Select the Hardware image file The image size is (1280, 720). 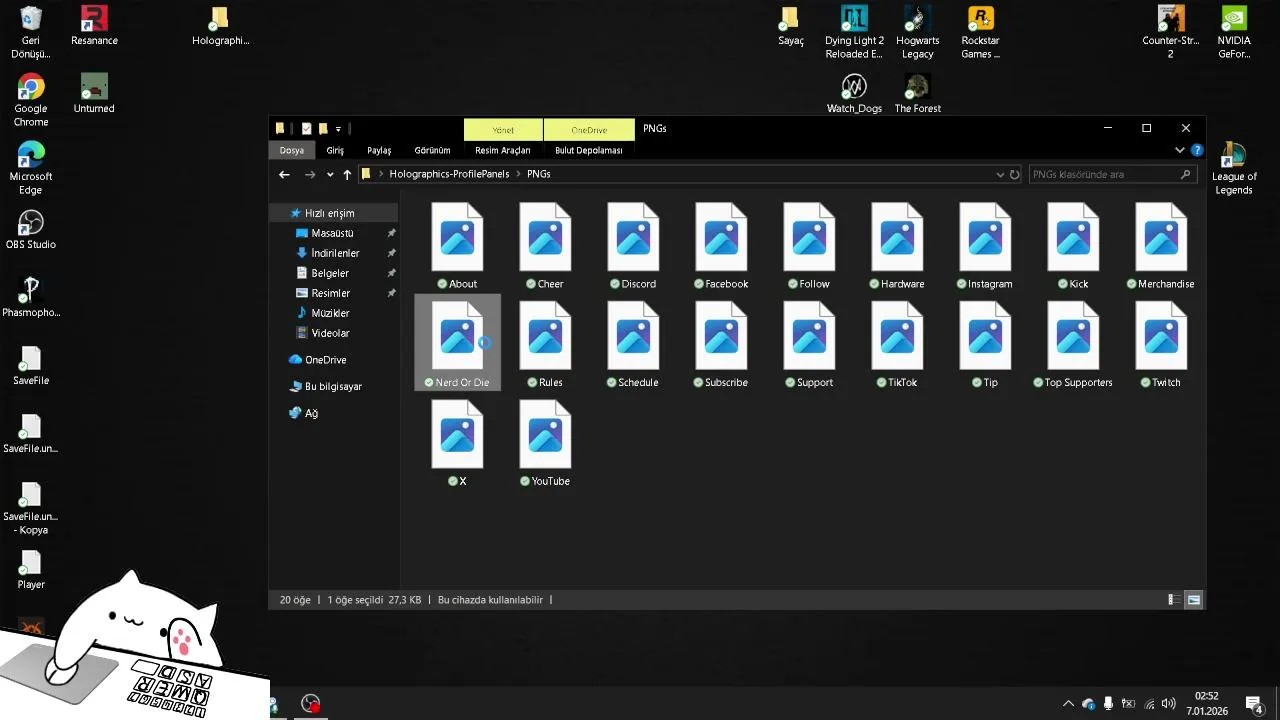897,246
